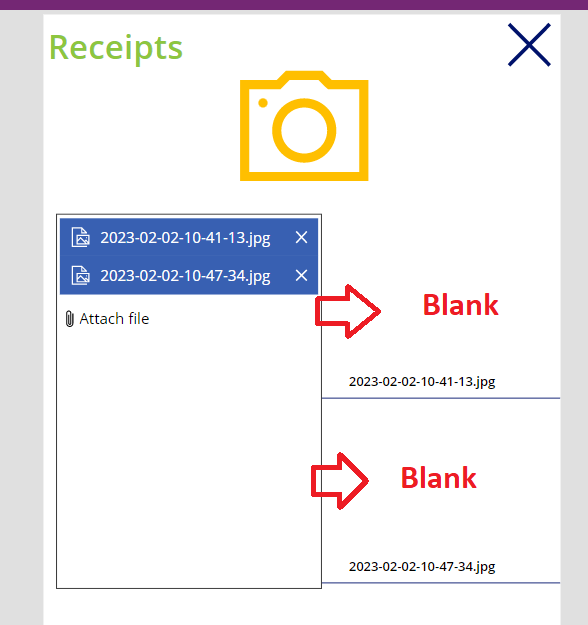
Task: Tap the yellow camera icon
Action: click(x=304, y=126)
